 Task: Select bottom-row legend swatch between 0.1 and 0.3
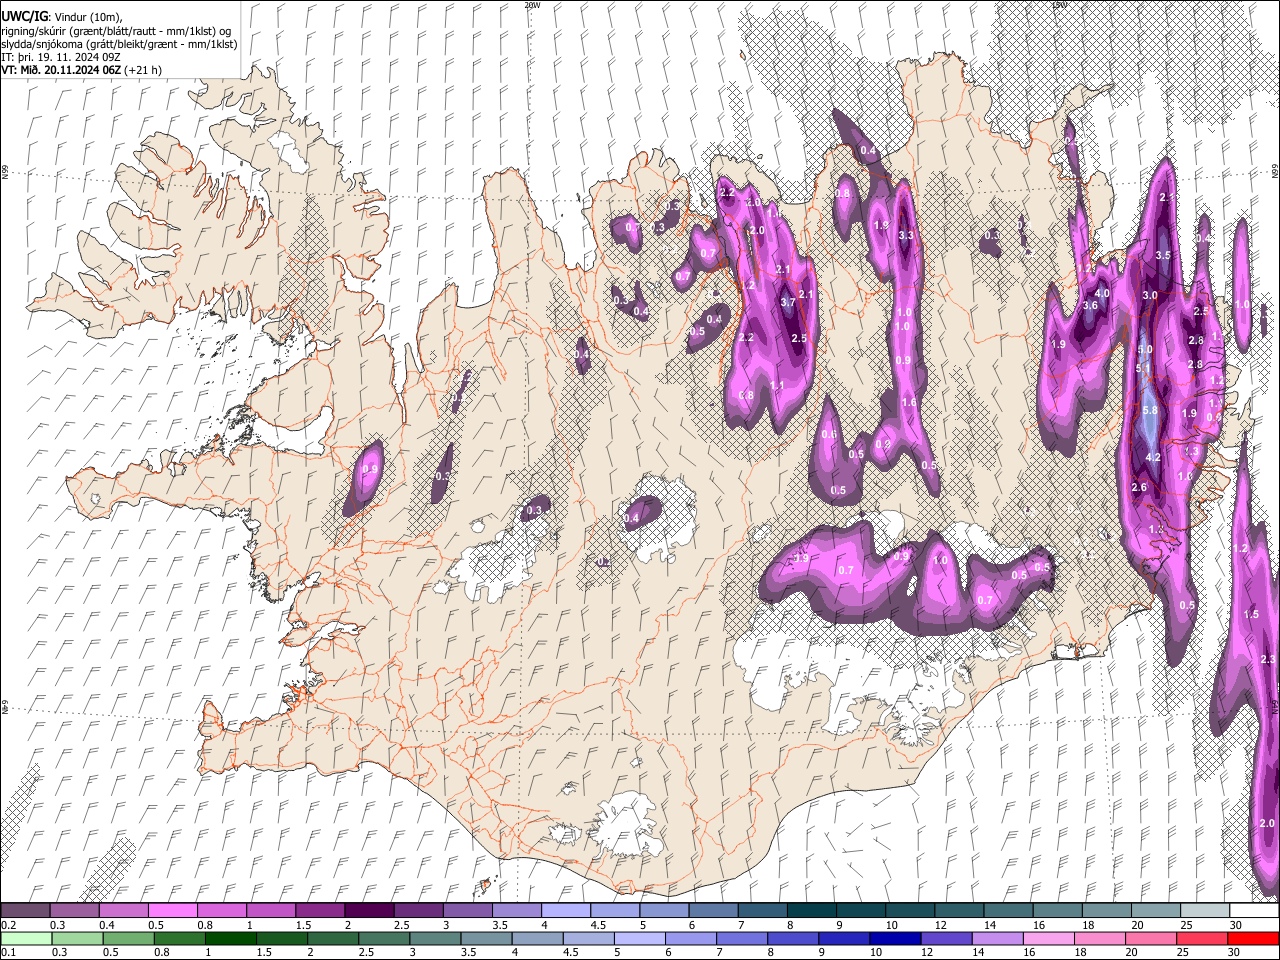tap(25, 938)
